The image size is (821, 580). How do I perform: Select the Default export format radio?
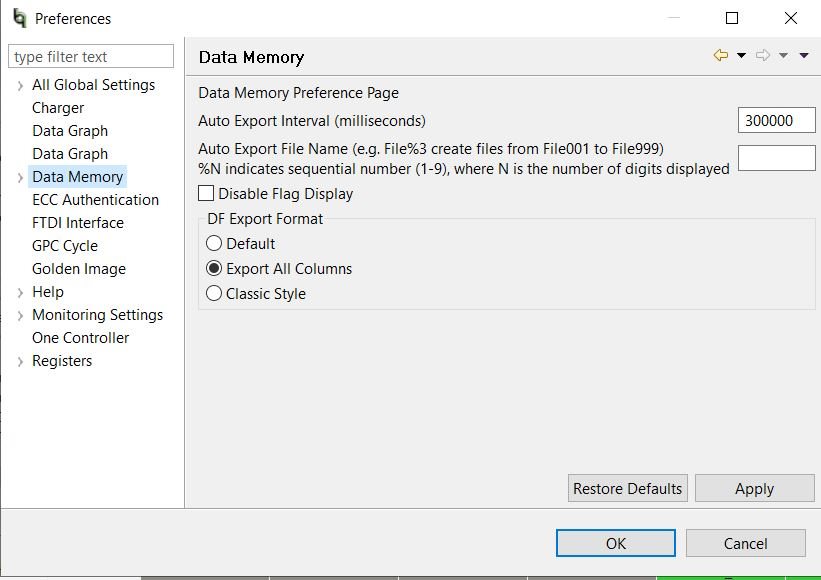tap(214, 243)
